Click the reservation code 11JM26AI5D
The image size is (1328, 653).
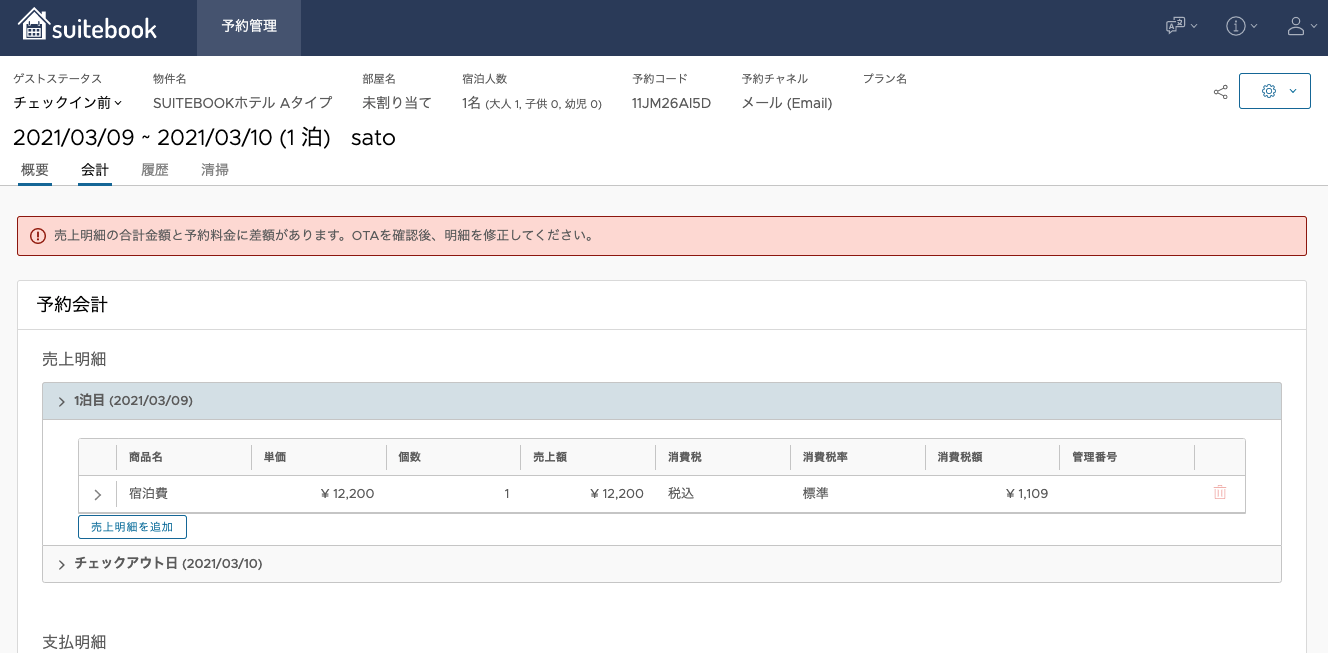tap(671, 103)
